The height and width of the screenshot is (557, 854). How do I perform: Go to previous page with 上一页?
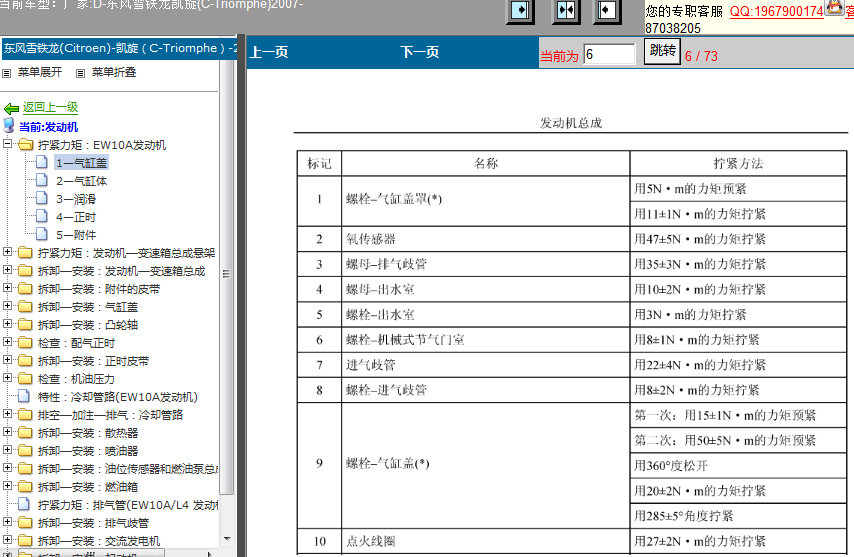pyautogui.click(x=269, y=52)
